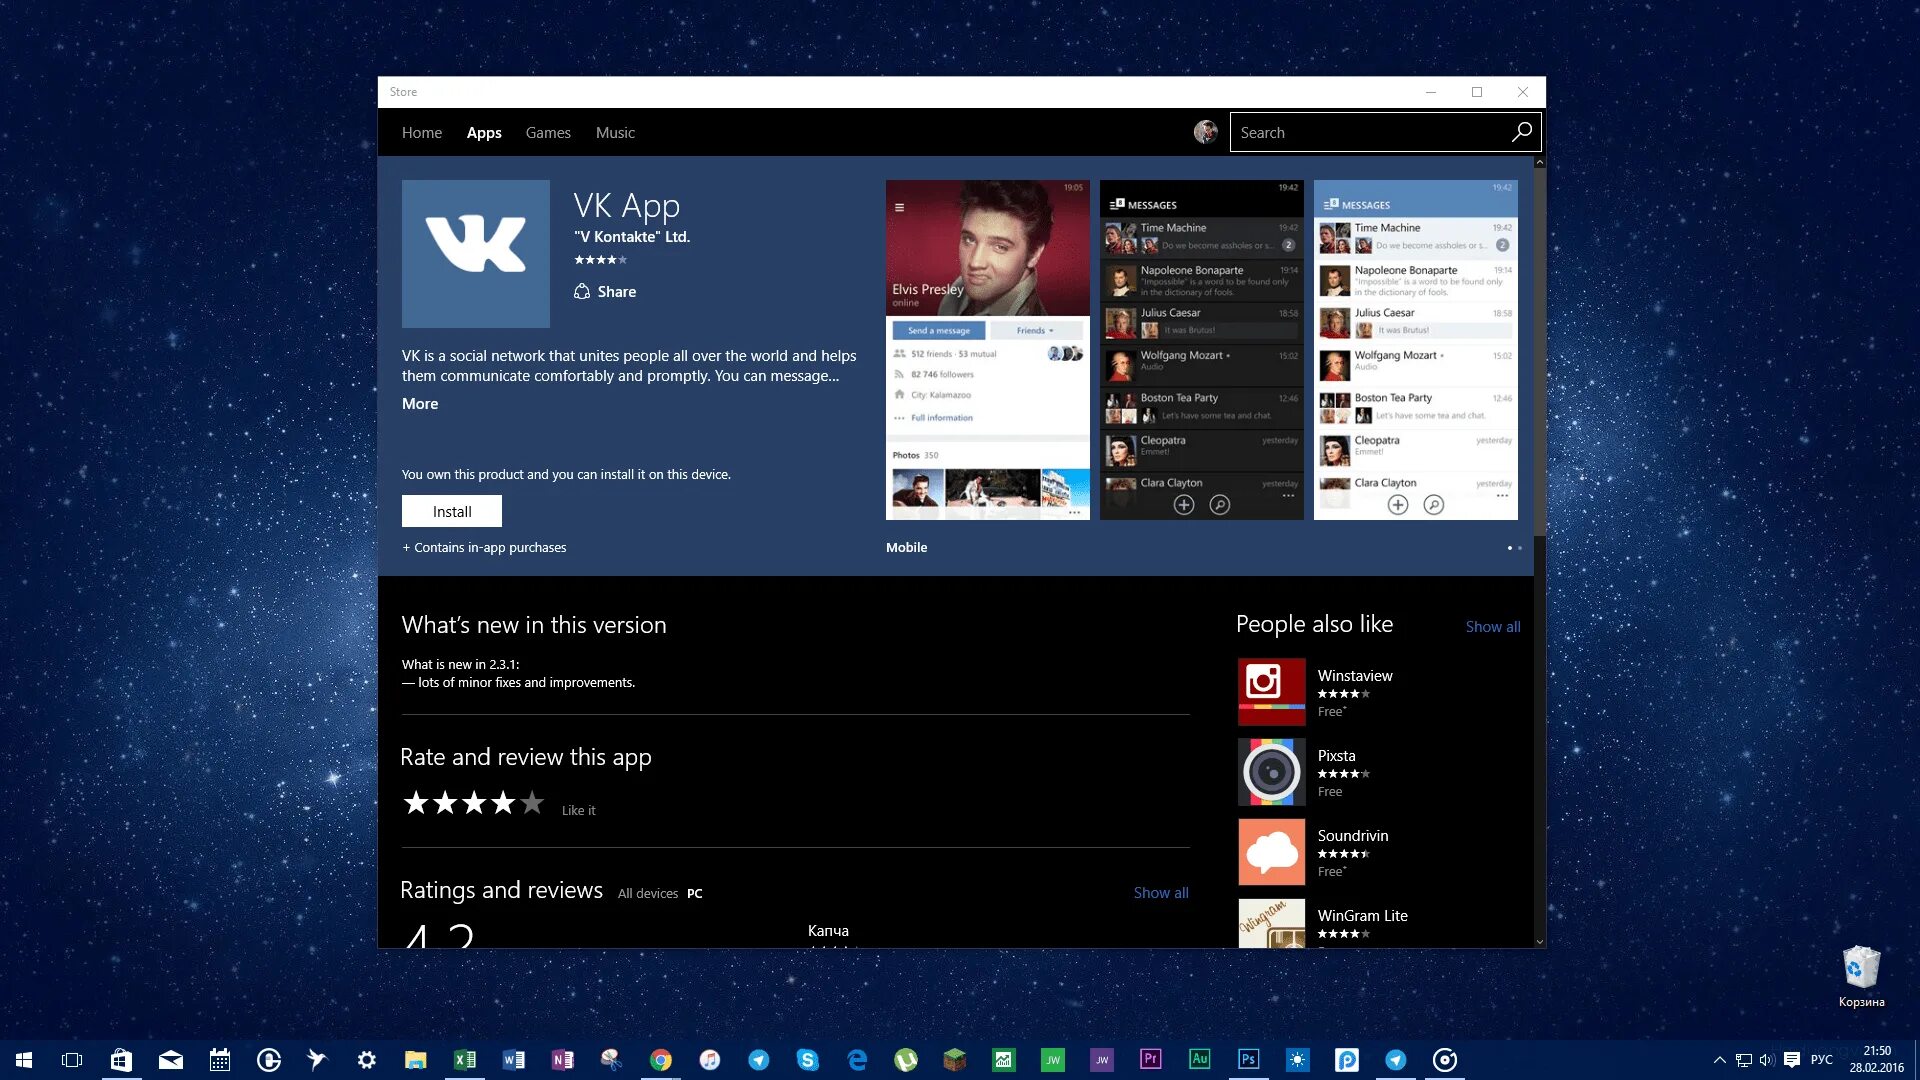Image resolution: width=1920 pixels, height=1080 pixels.
Task: Filter reviews by All devices
Action: coord(648,894)
